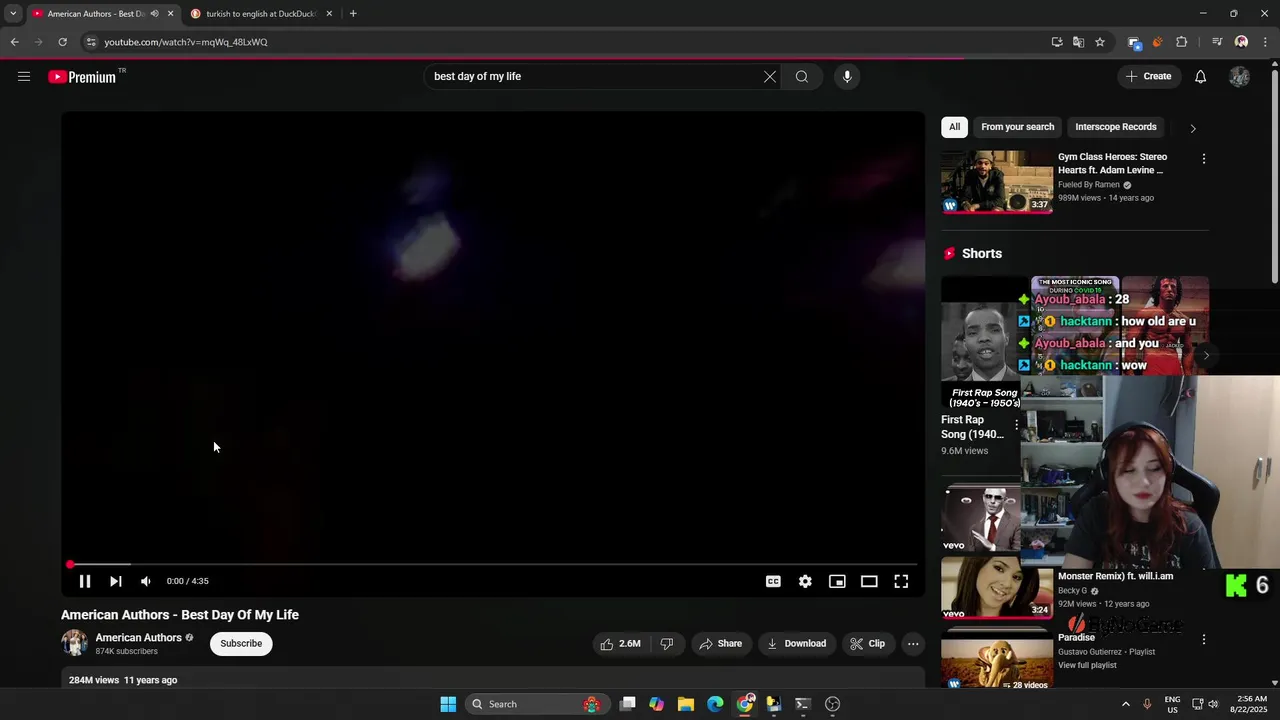The width and height of the screenshot is (1280, 720).
Task: Click the YouTube Create button
Action: [1148, 76]
